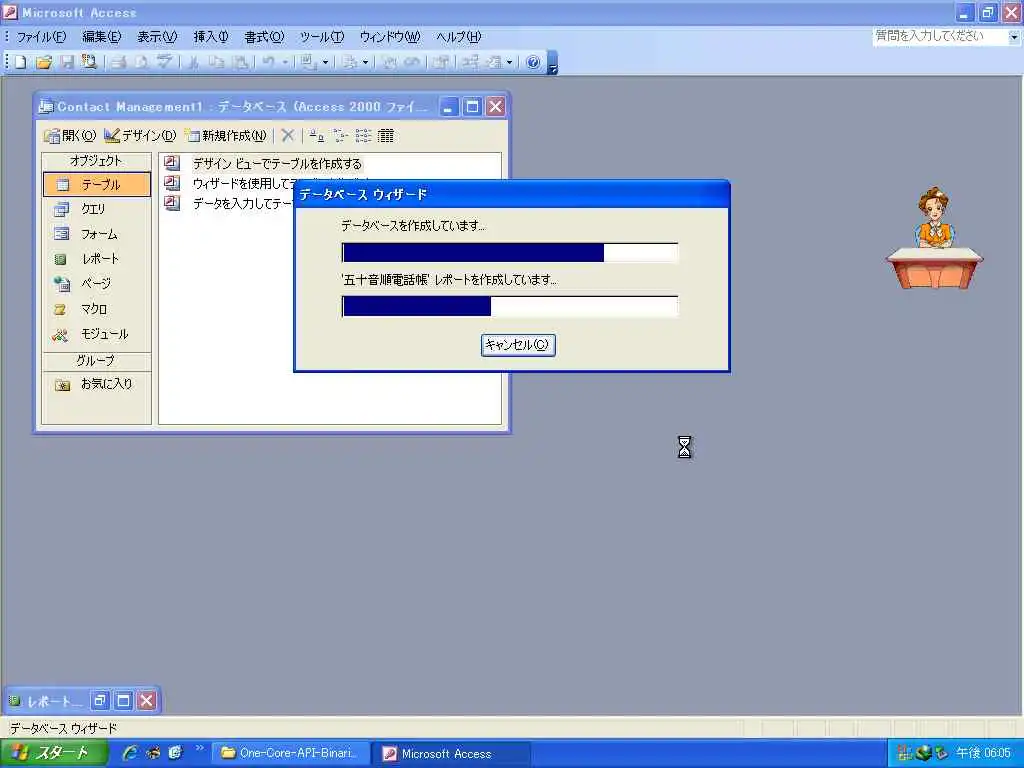Click the Spelling check icon in toolbar

164,62
